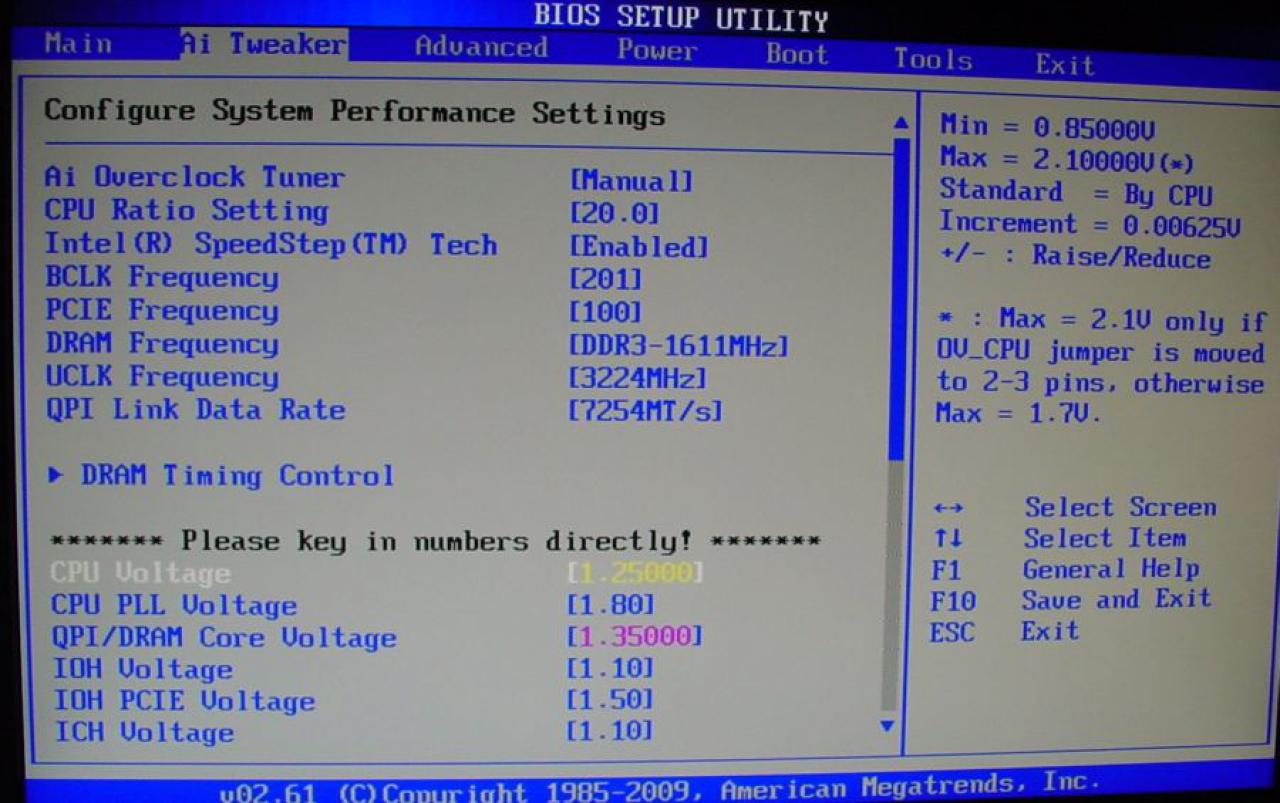Click the CPU PLL Voltage label
Image resolution: width=1280 pixels, height=803 pixels.
(x=174, y=605)
